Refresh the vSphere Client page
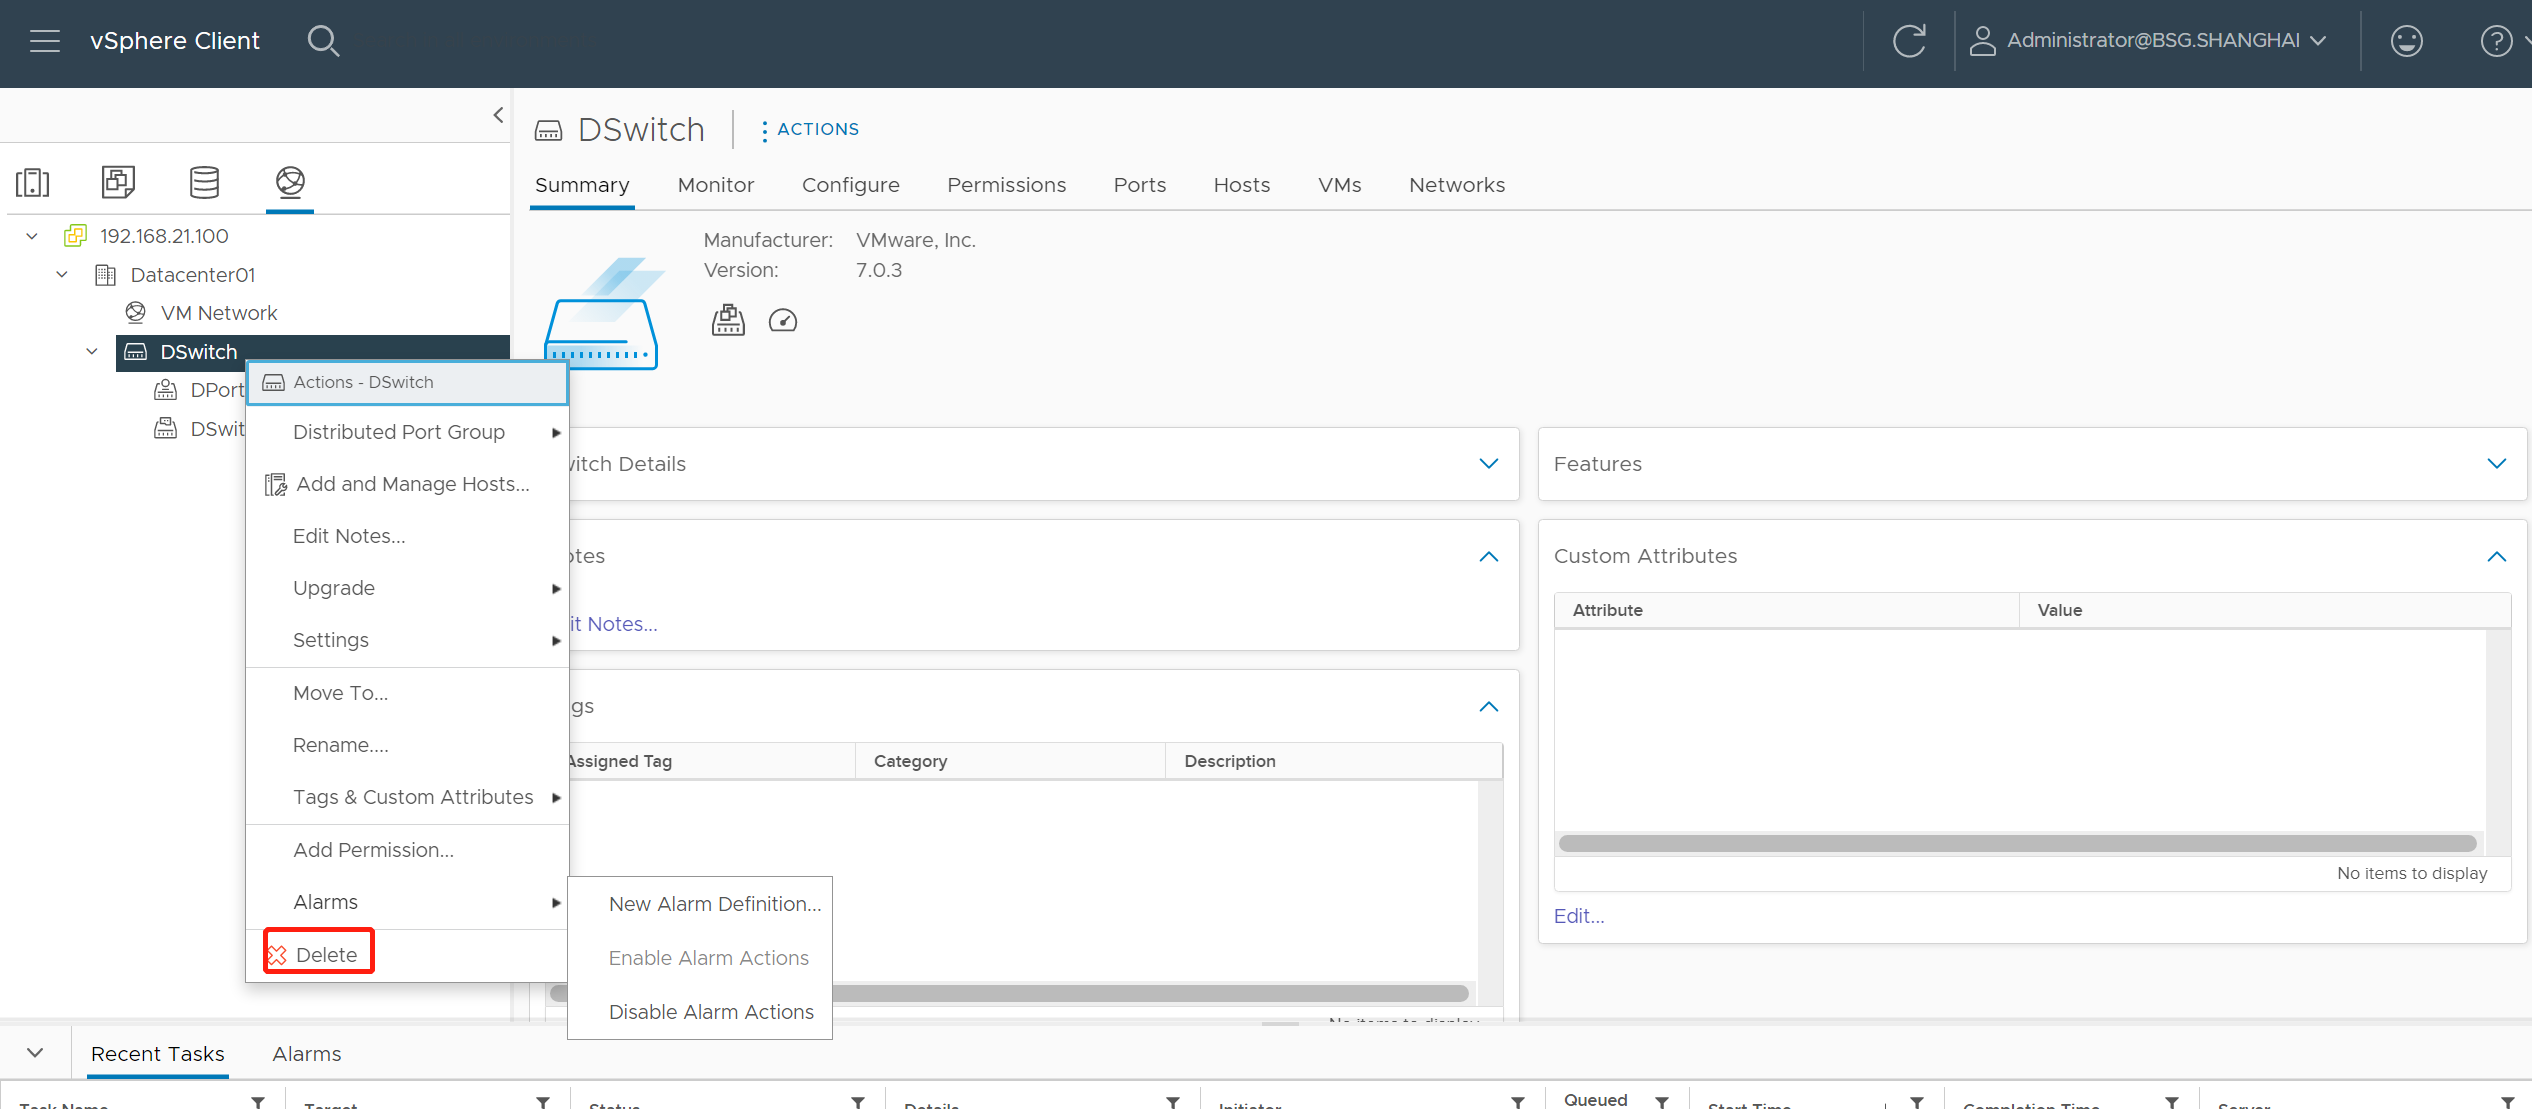Screen dimensions: 2532x1109 point(1909,41)
